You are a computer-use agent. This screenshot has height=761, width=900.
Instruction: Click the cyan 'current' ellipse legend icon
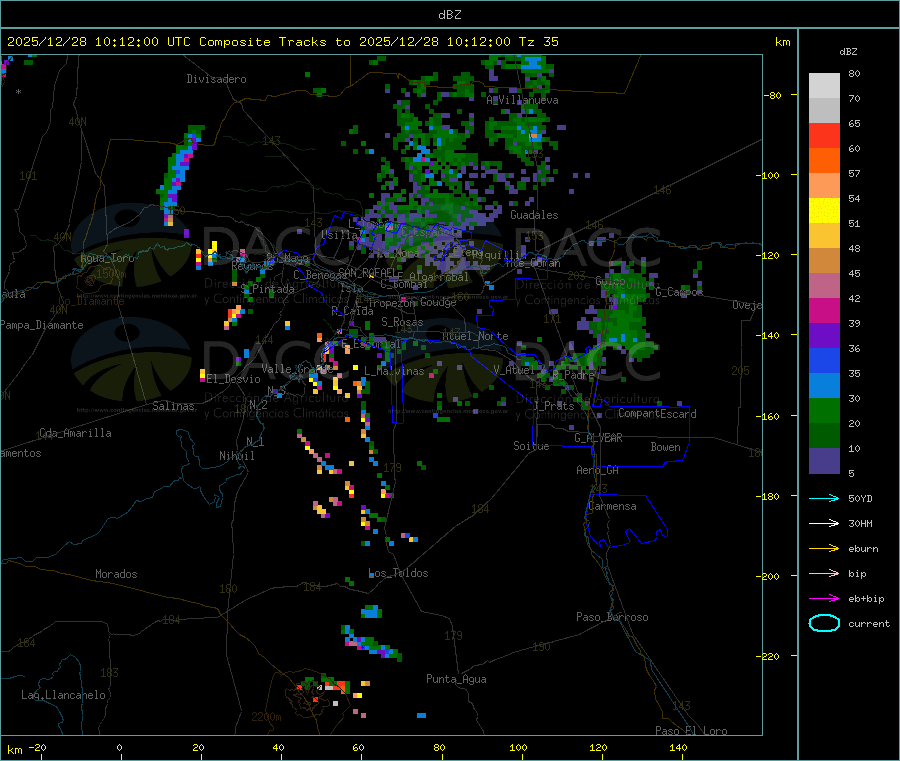(x=824, y=623)
